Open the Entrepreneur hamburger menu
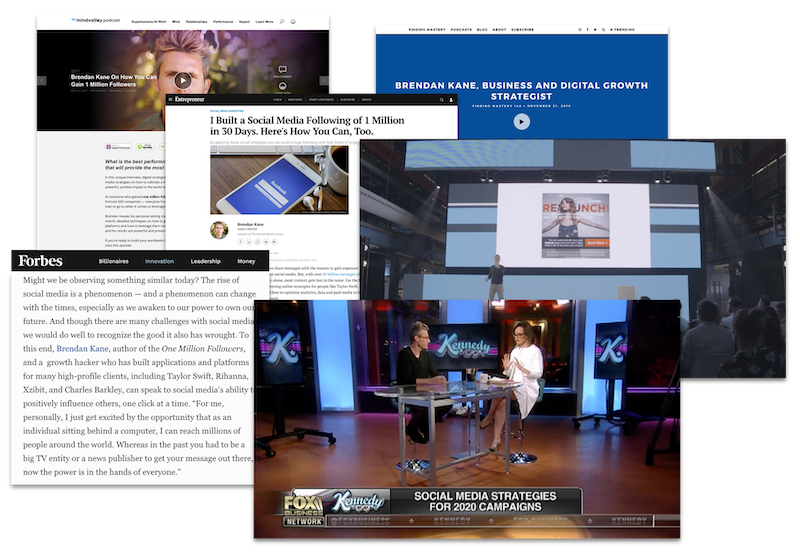This screenshot has width=800, height=558. pyautogui.click(x=171, y=100)
